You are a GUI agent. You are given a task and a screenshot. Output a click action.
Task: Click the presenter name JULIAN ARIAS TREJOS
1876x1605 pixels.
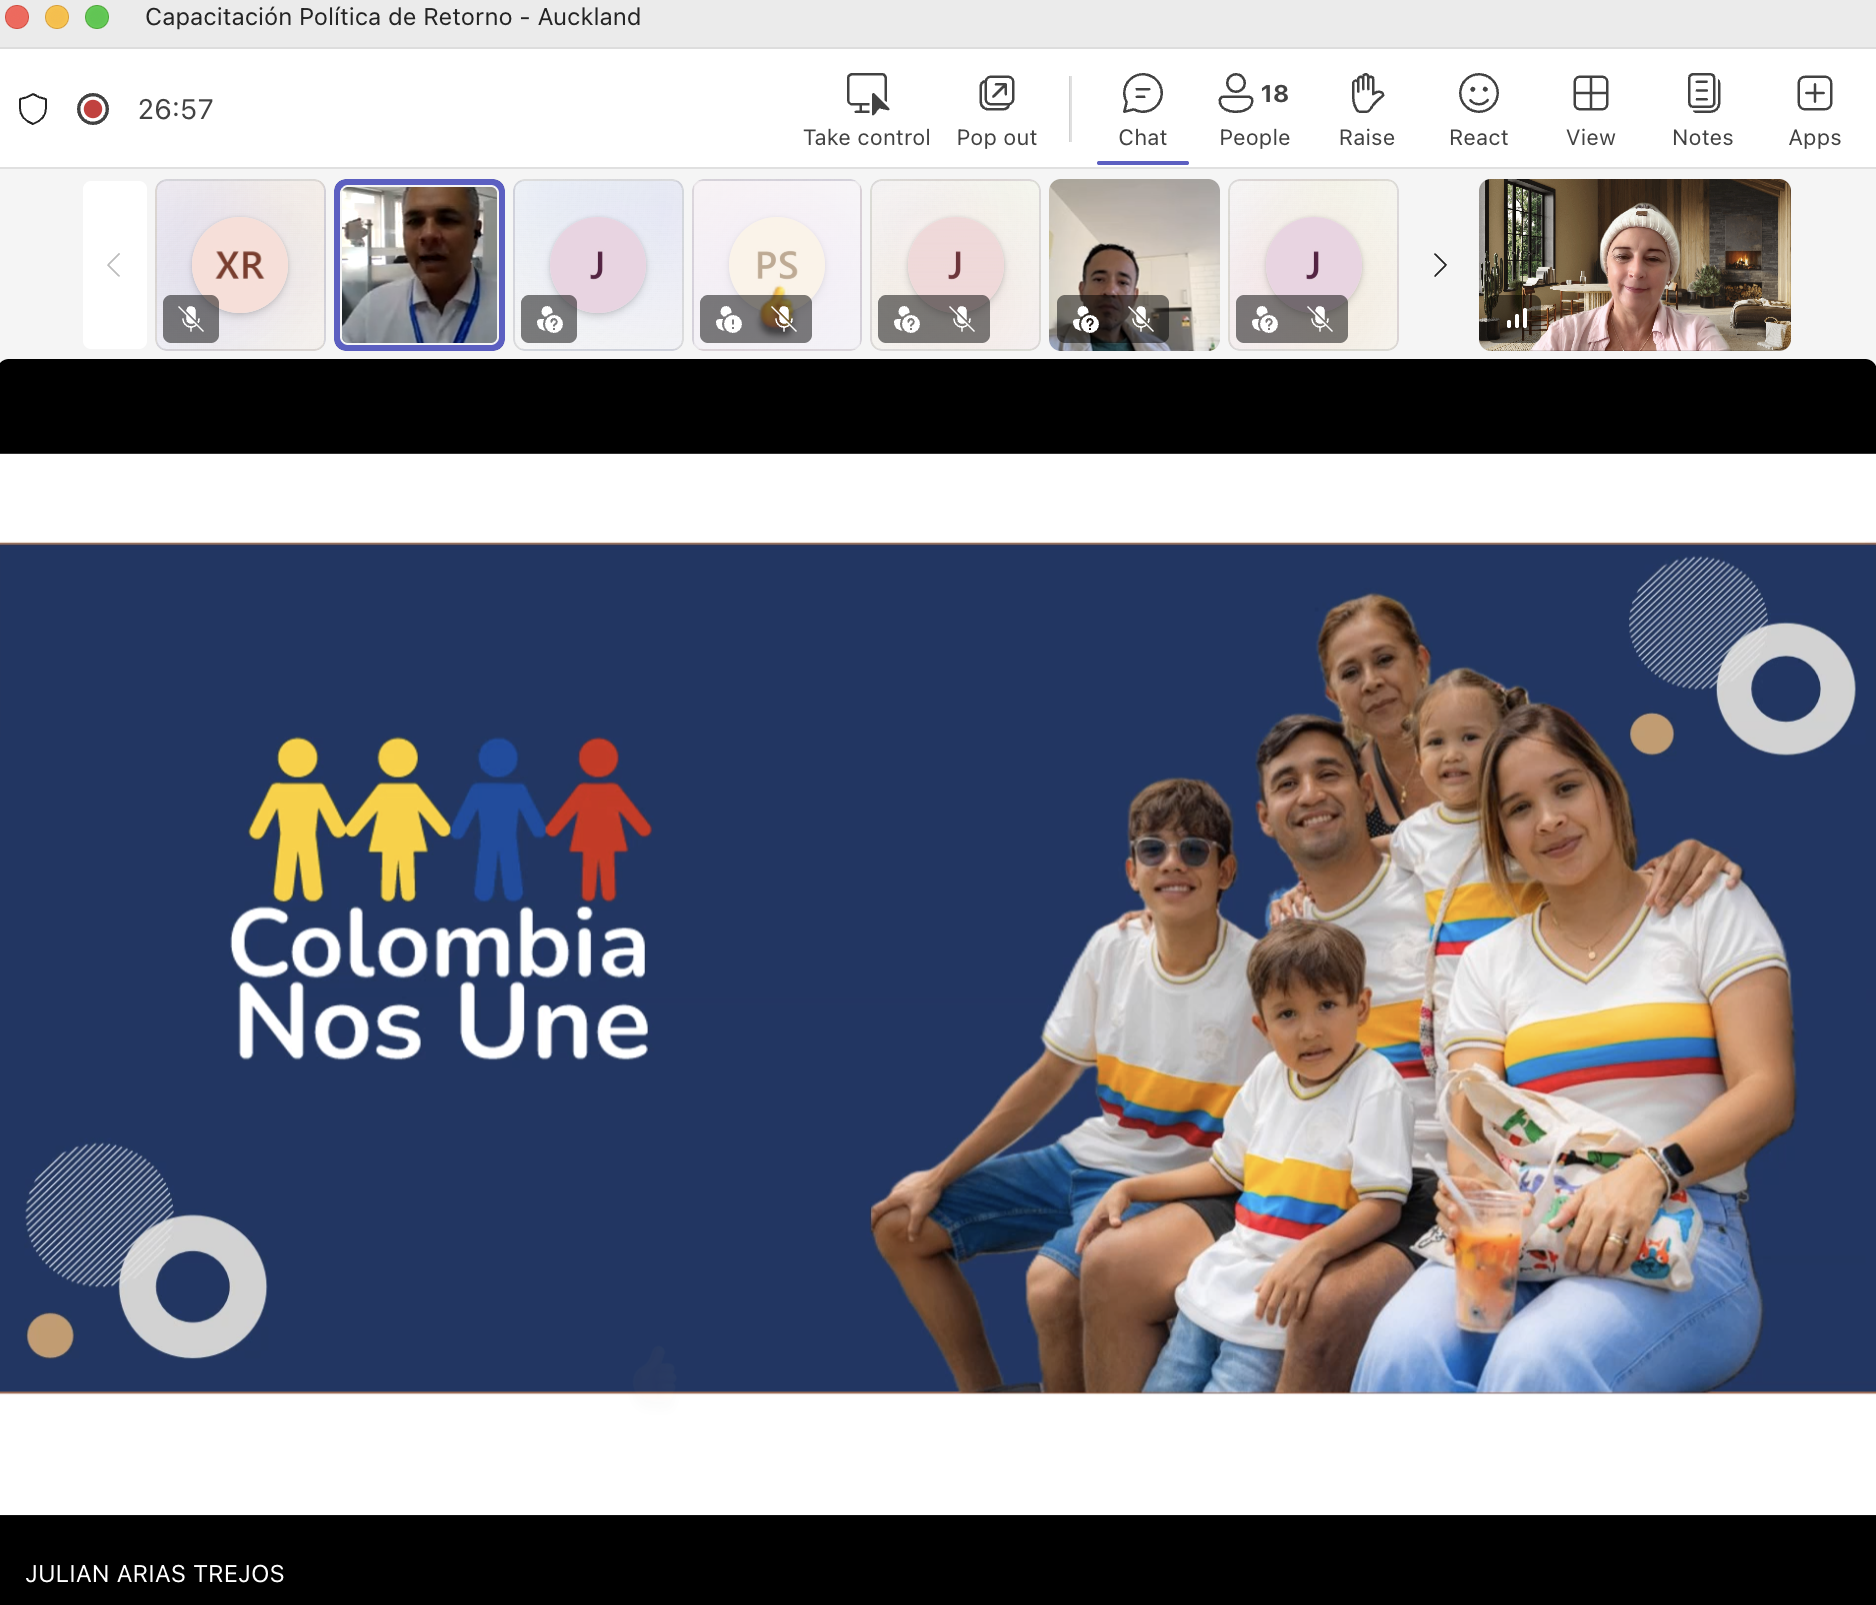[x=155, y=1573]
